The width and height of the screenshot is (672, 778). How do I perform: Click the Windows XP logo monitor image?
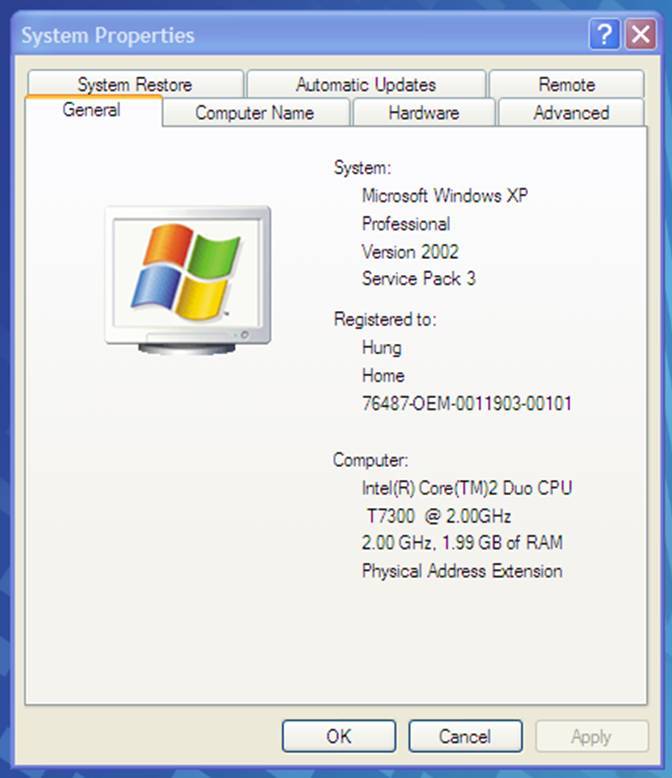(187, 278)
